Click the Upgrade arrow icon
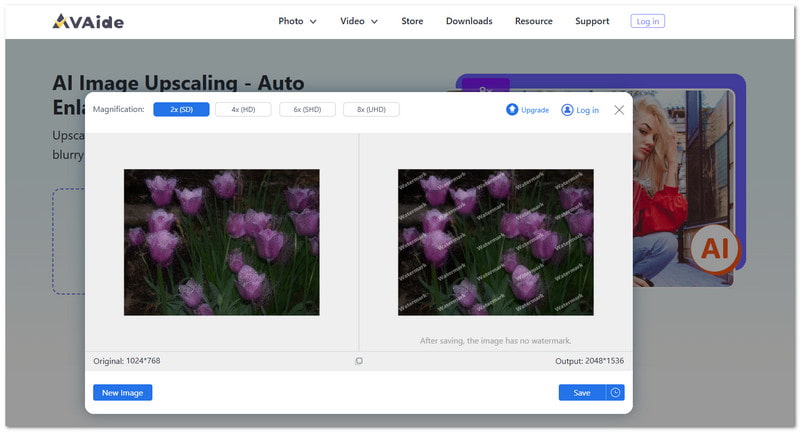 coord(512,110)
